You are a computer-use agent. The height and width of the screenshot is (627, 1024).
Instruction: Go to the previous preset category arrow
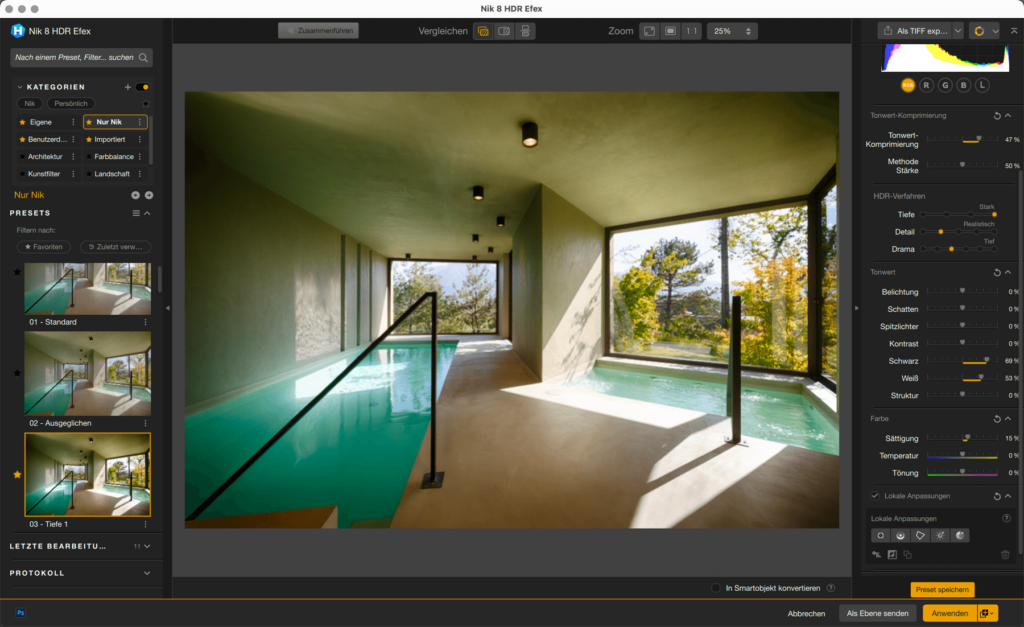135,195
